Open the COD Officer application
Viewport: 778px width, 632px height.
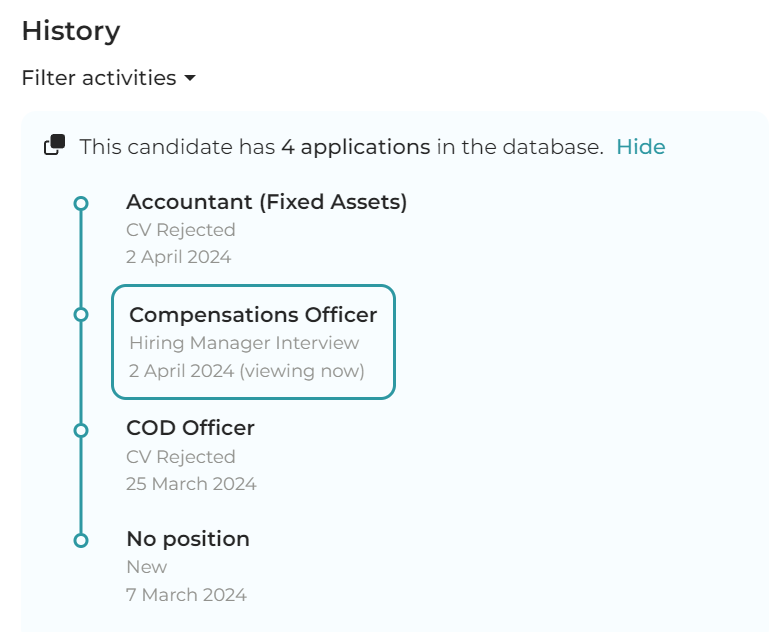point(191,428)
